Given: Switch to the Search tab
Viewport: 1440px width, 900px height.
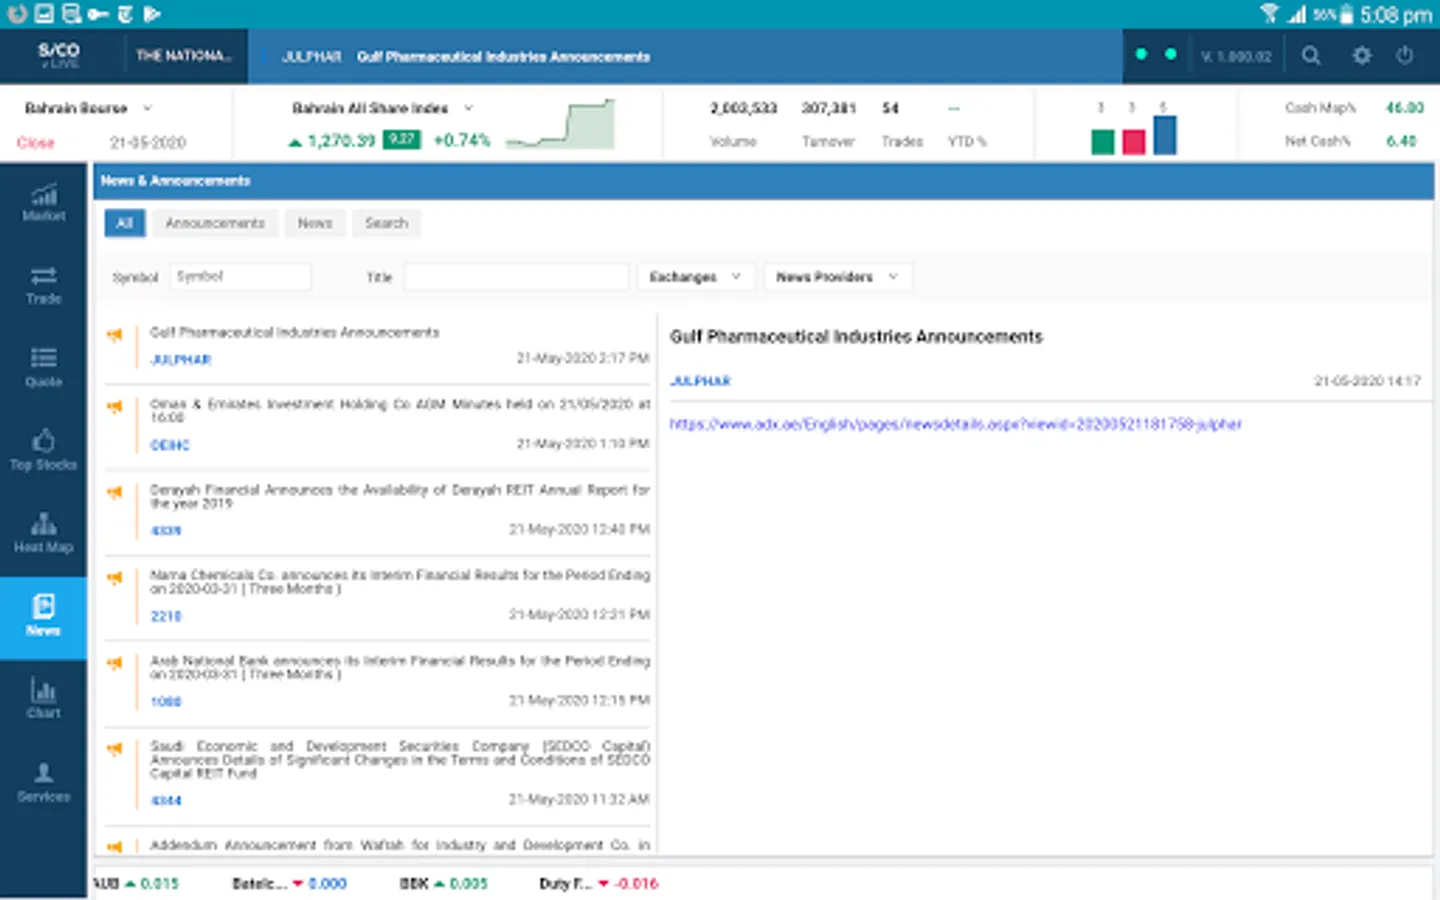Looking at the screenshot, I should tap(386, 223).
